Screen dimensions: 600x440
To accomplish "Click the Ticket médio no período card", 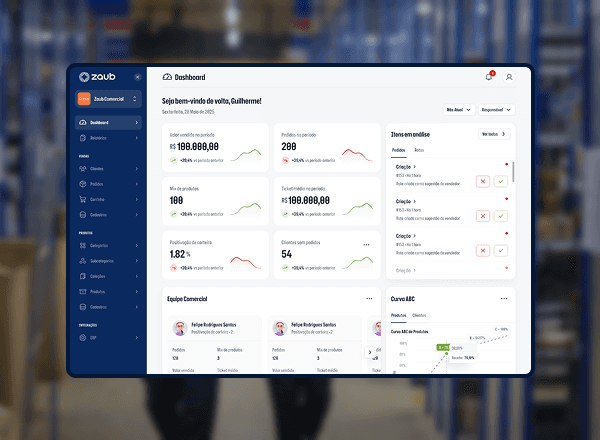I will pyautogui.click(x=327, y=201).
